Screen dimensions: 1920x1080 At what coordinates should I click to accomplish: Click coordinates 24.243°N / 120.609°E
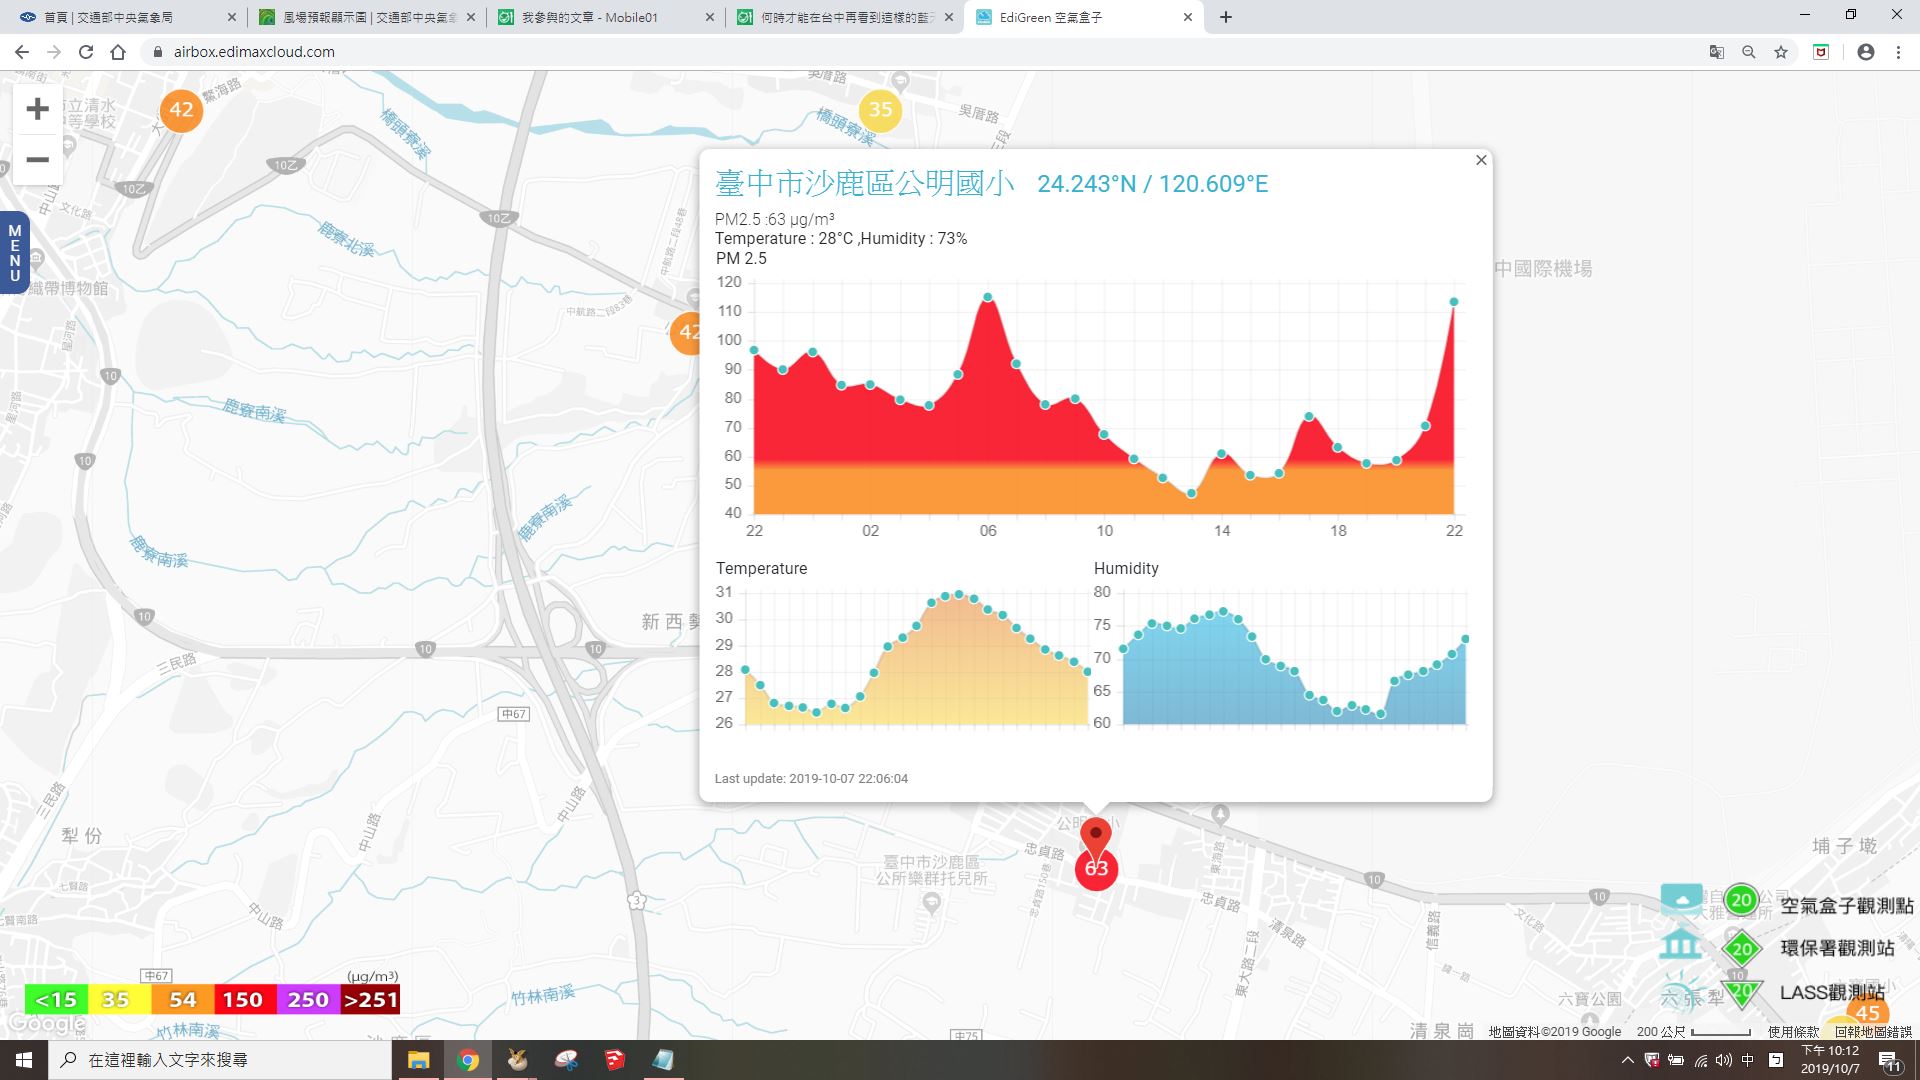(x=1153, y=184)
